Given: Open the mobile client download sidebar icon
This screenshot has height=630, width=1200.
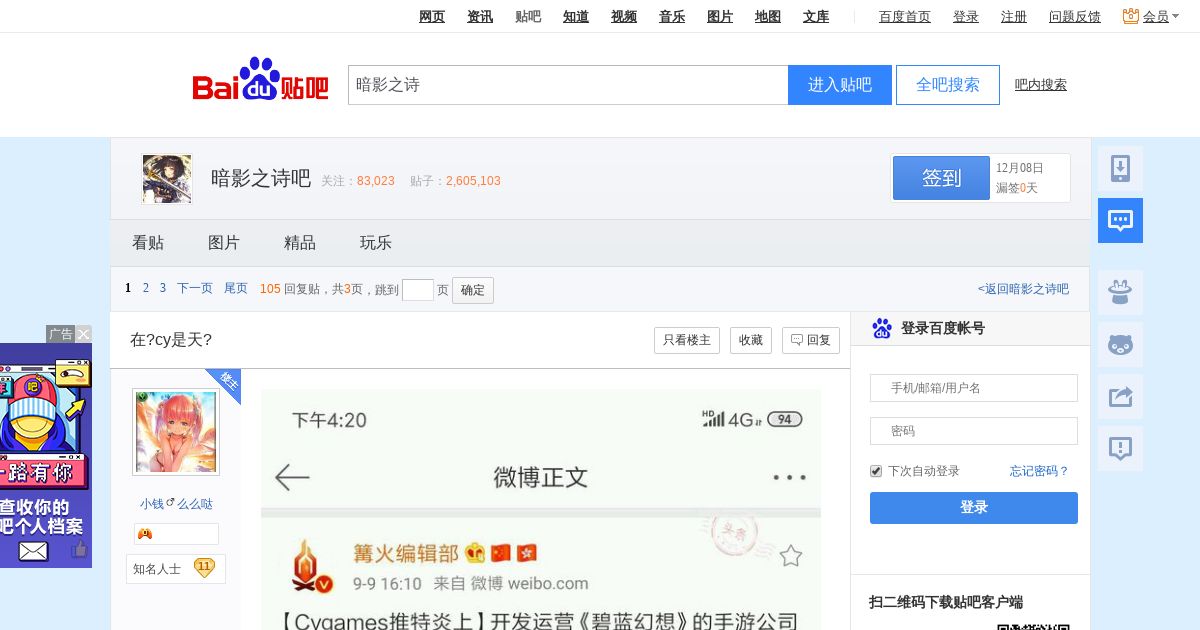Looking at the screenshot, I should [x=1120, y=169].
